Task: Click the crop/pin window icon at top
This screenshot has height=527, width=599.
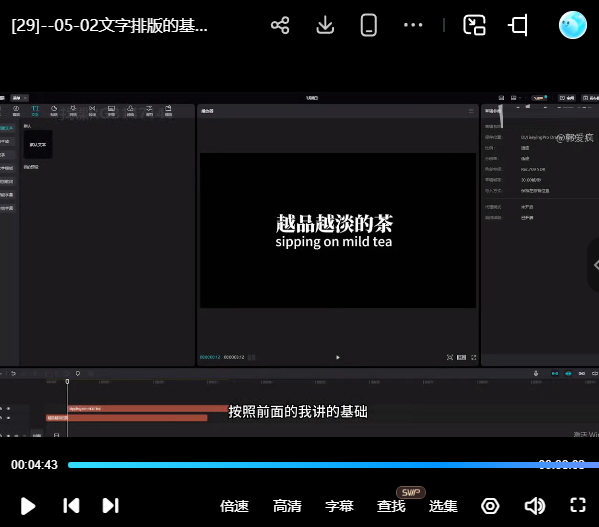Action: click(x=518, y=25)
